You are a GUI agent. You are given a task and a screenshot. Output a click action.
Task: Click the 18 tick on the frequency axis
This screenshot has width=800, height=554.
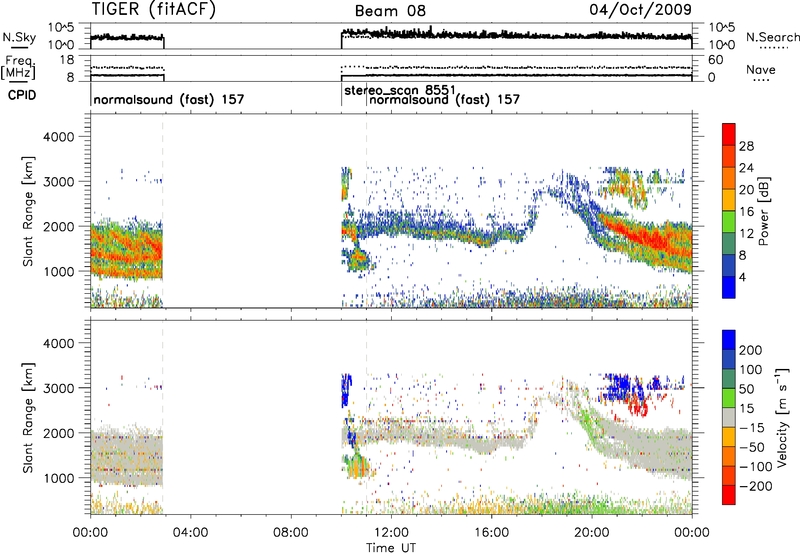click(66, 60)
